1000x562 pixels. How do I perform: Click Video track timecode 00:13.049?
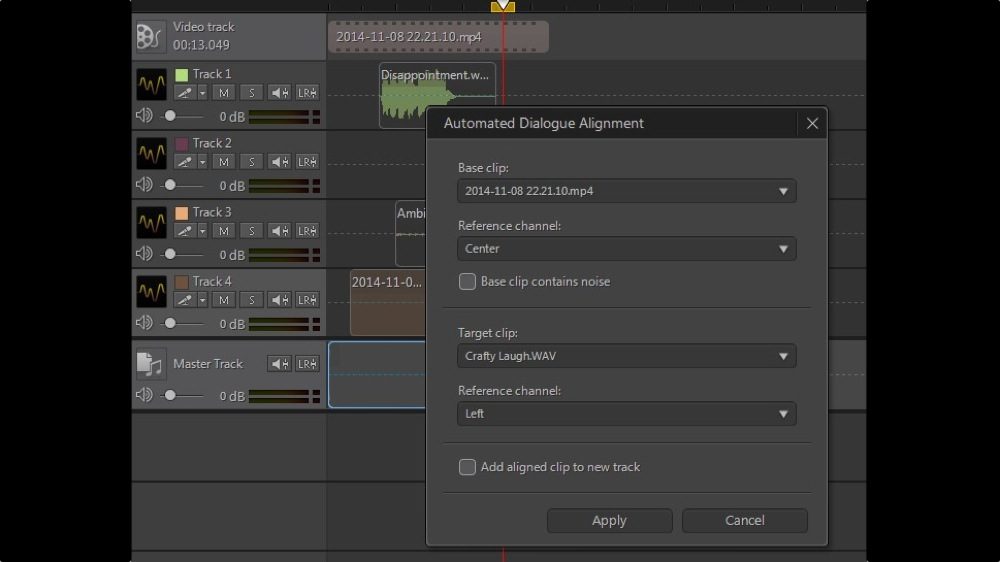[x=201, y=45]
